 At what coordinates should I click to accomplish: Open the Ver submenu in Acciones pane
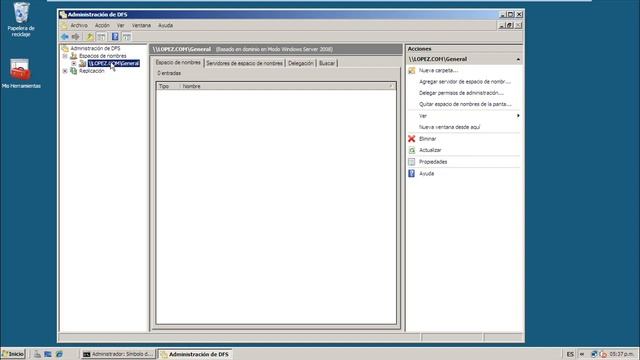[464, 116]
